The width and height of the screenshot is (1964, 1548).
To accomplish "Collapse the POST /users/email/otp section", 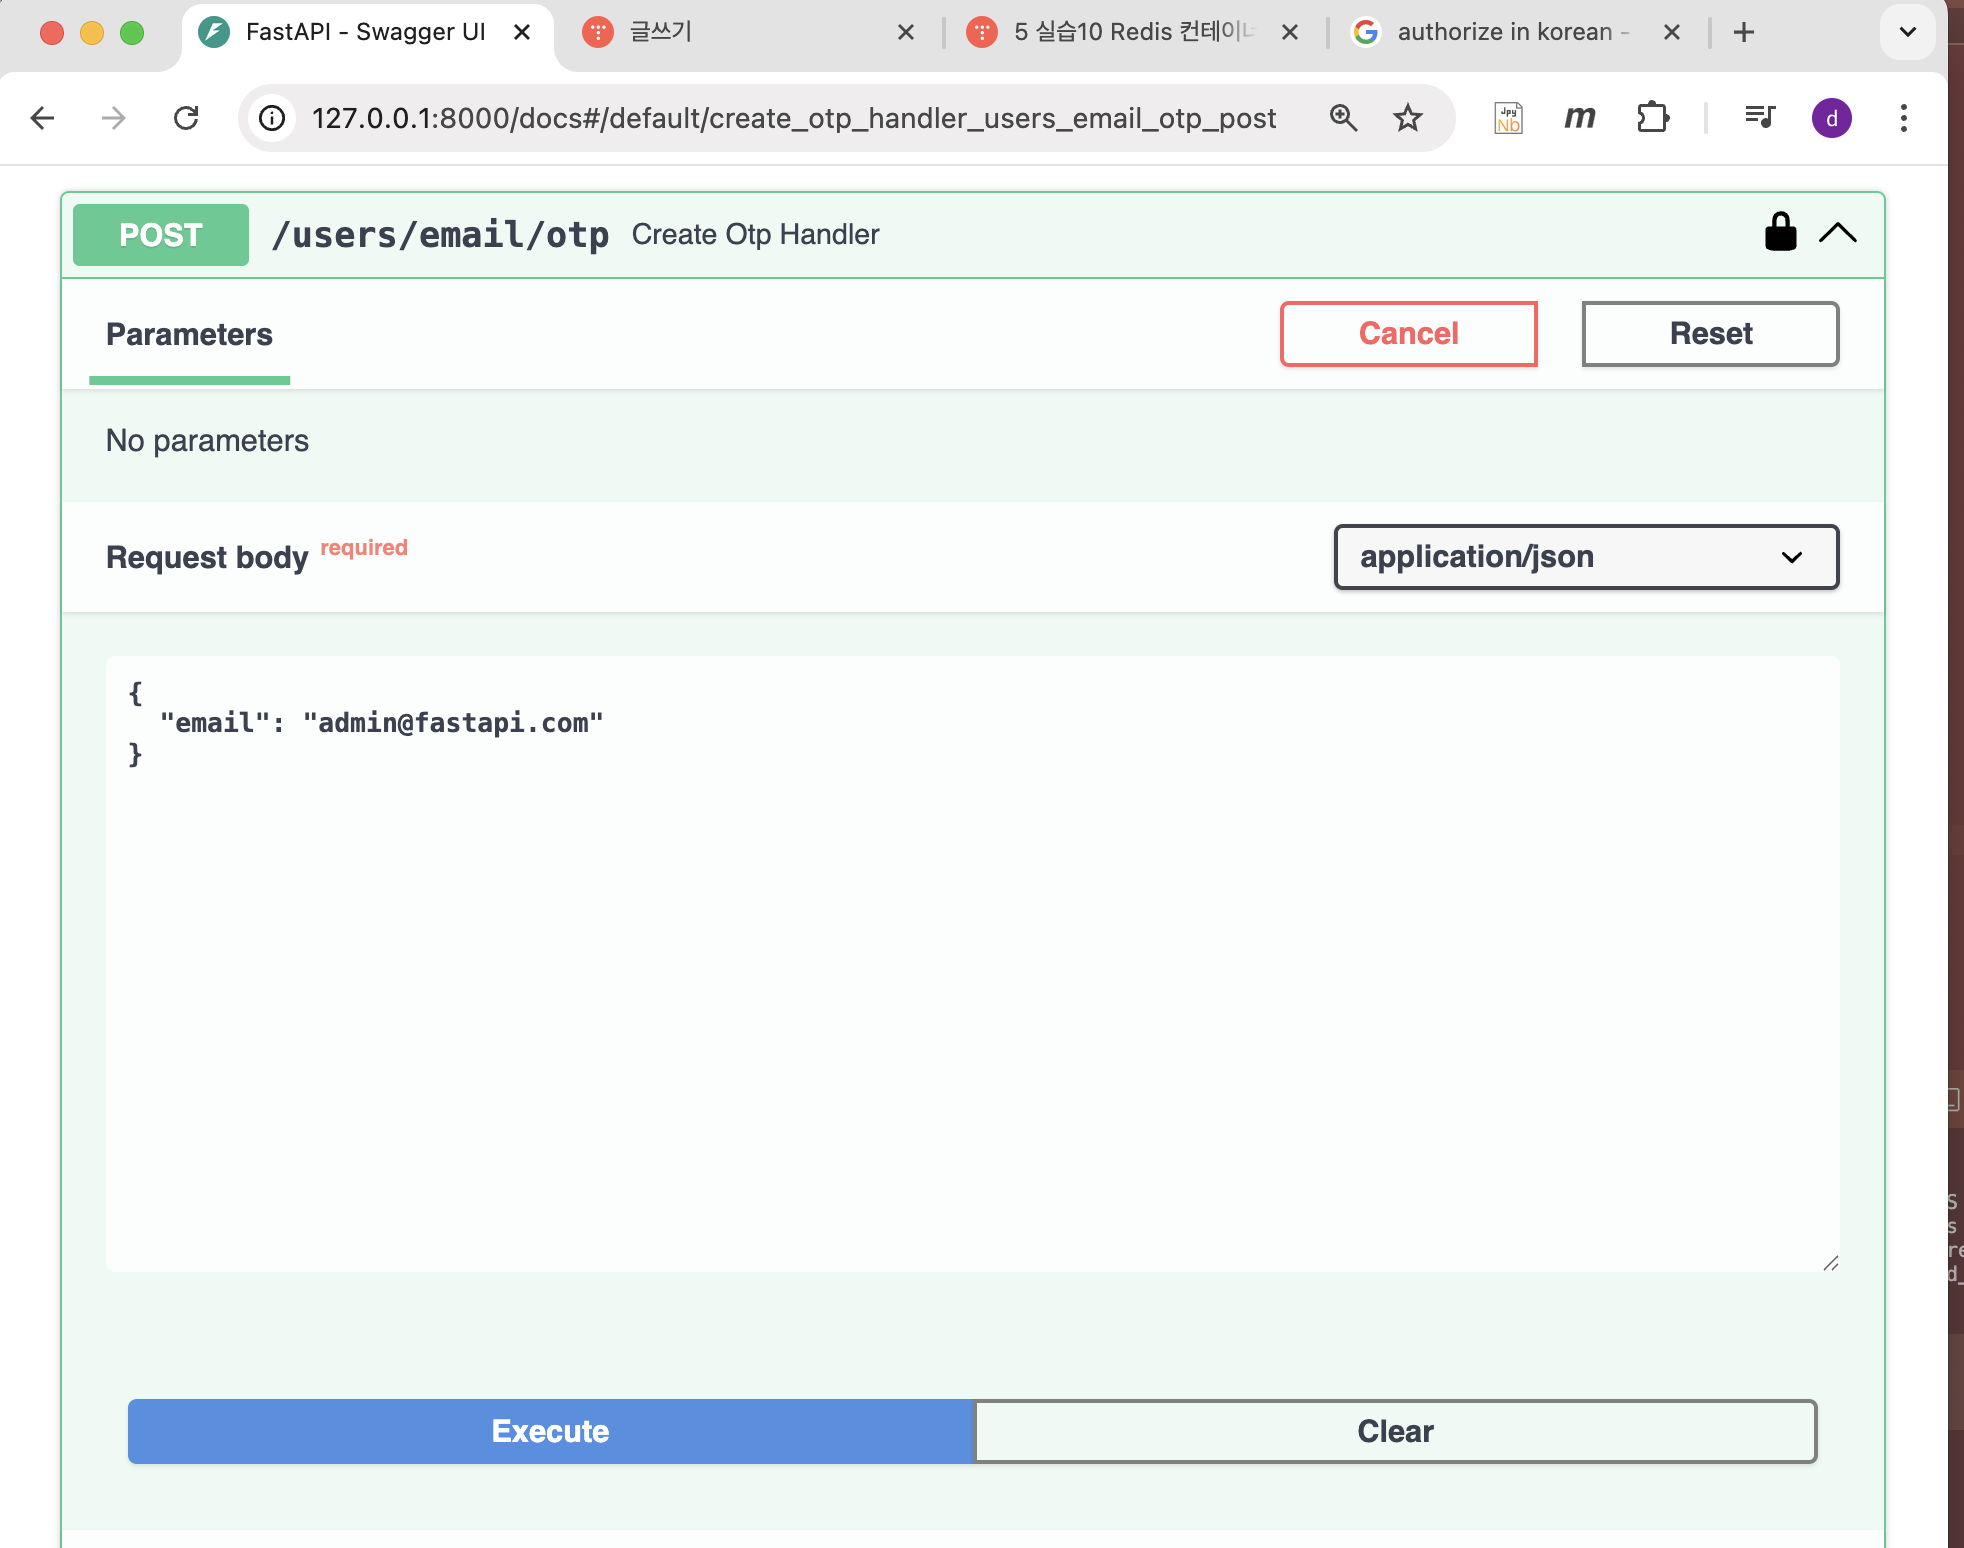I will (x=1838, y=233).
